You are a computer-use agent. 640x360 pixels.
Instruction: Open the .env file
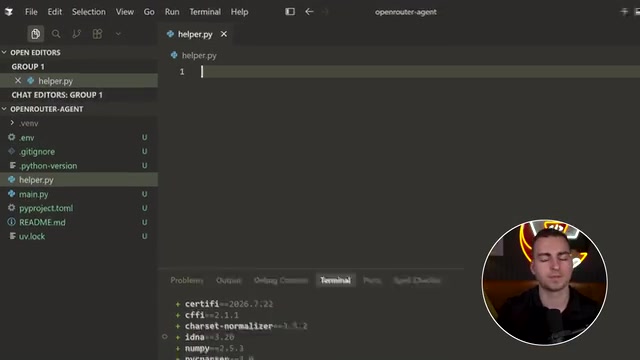click(79, 138)
